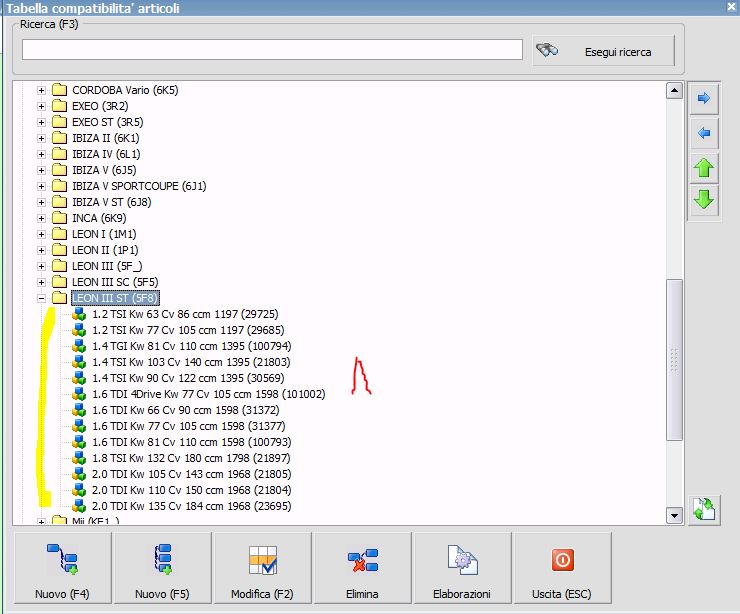The height and width of the screenshot is (614, 740).
Task: Select the LEON III (5F_) folder label
Action: point(107,266)
